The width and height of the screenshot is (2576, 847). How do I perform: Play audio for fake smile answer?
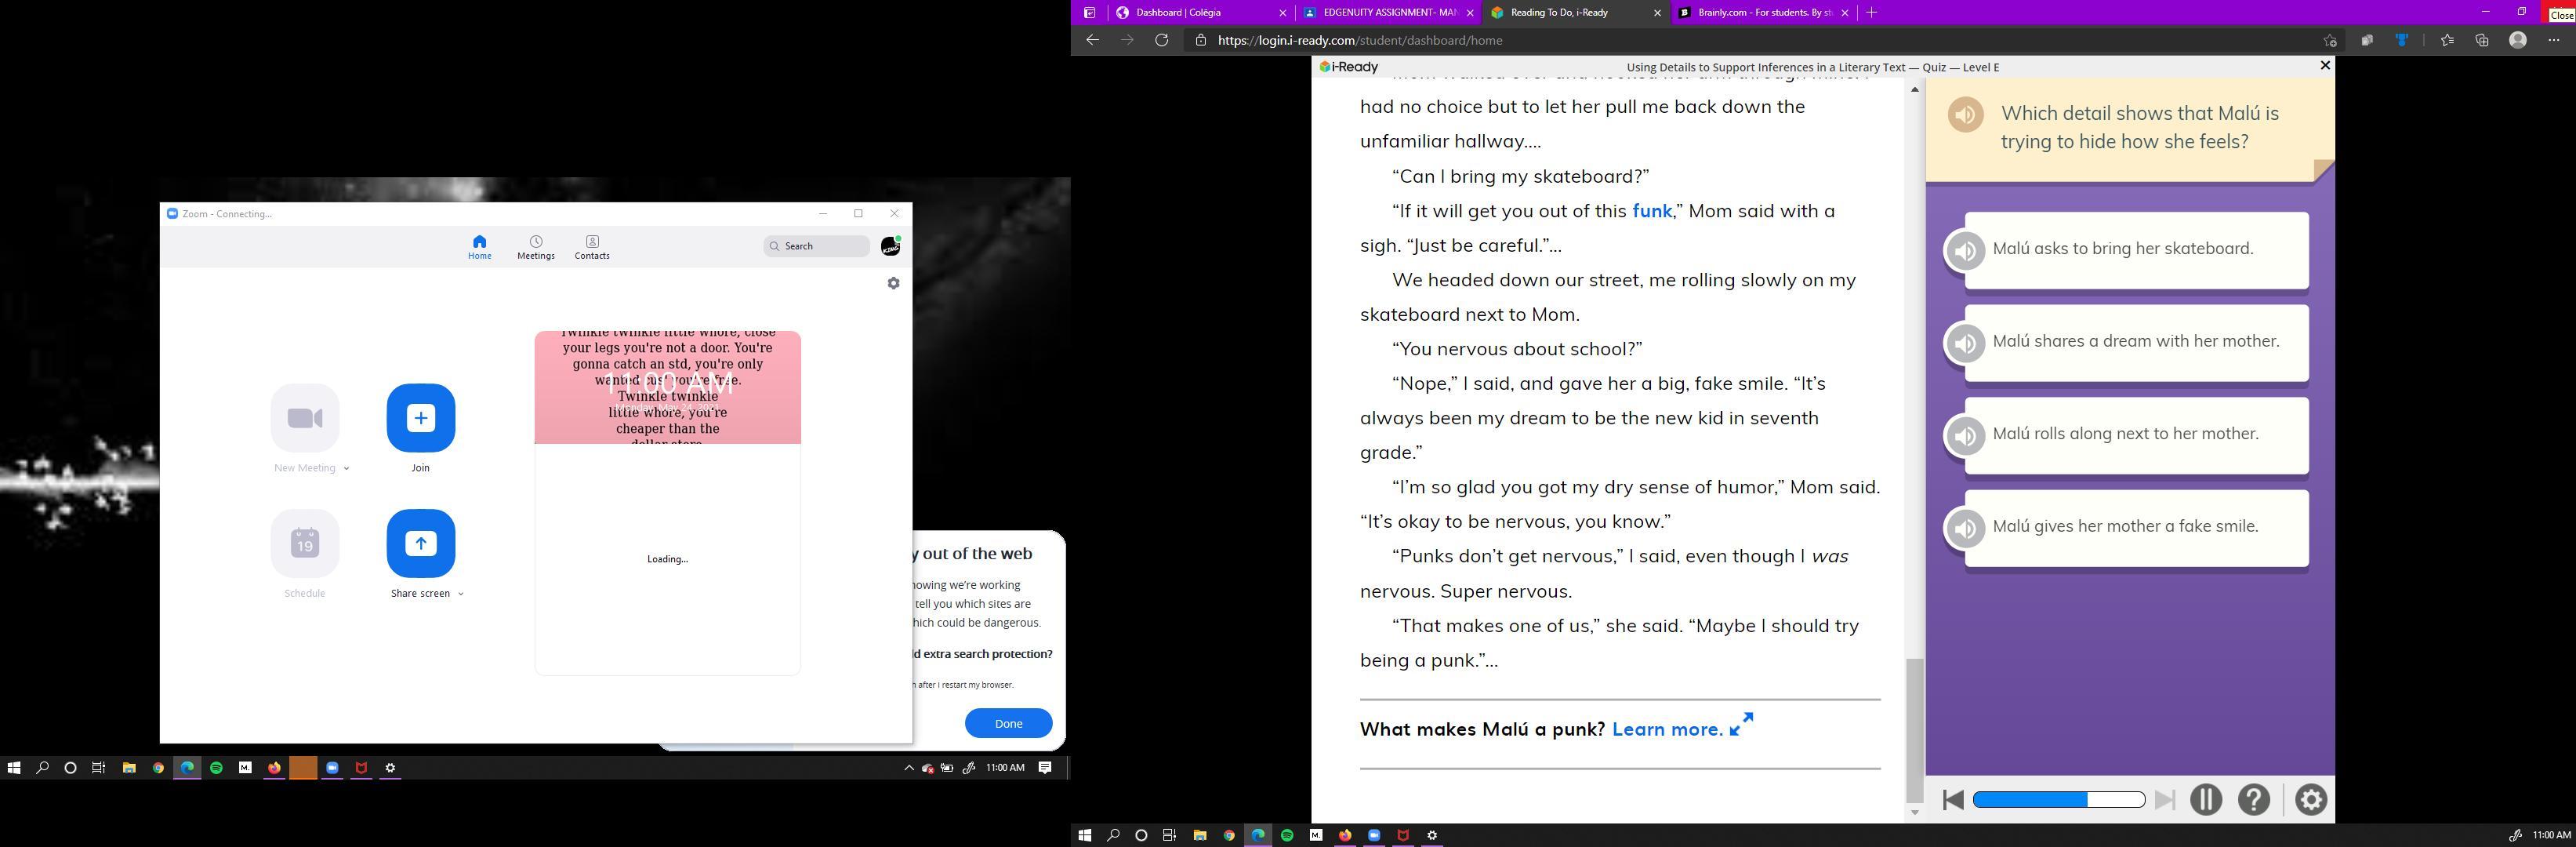point(1965,528)
